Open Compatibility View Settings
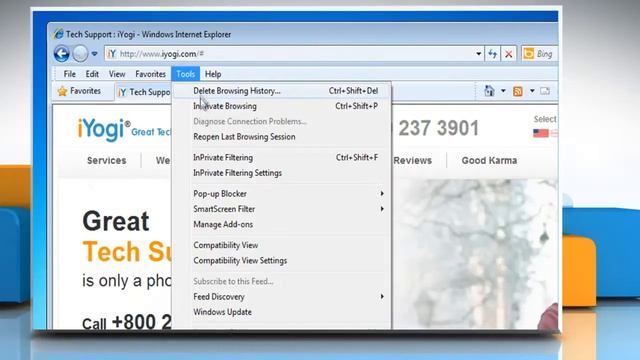Image resolution: width=640 pixels, height=360 pixels. (x=282, y=260)
